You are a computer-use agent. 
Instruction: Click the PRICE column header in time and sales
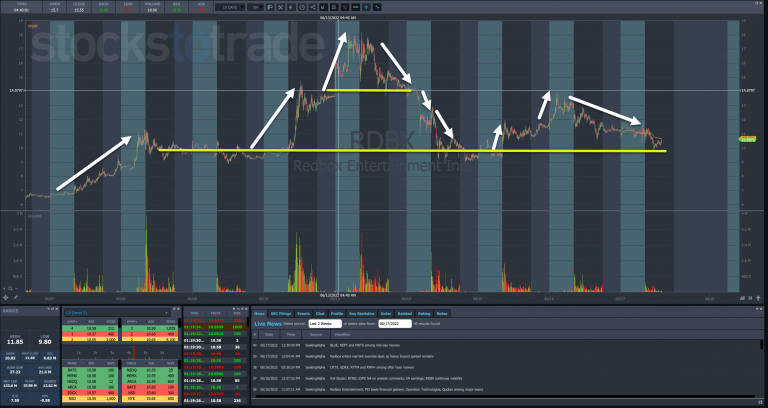pos(216,313)
